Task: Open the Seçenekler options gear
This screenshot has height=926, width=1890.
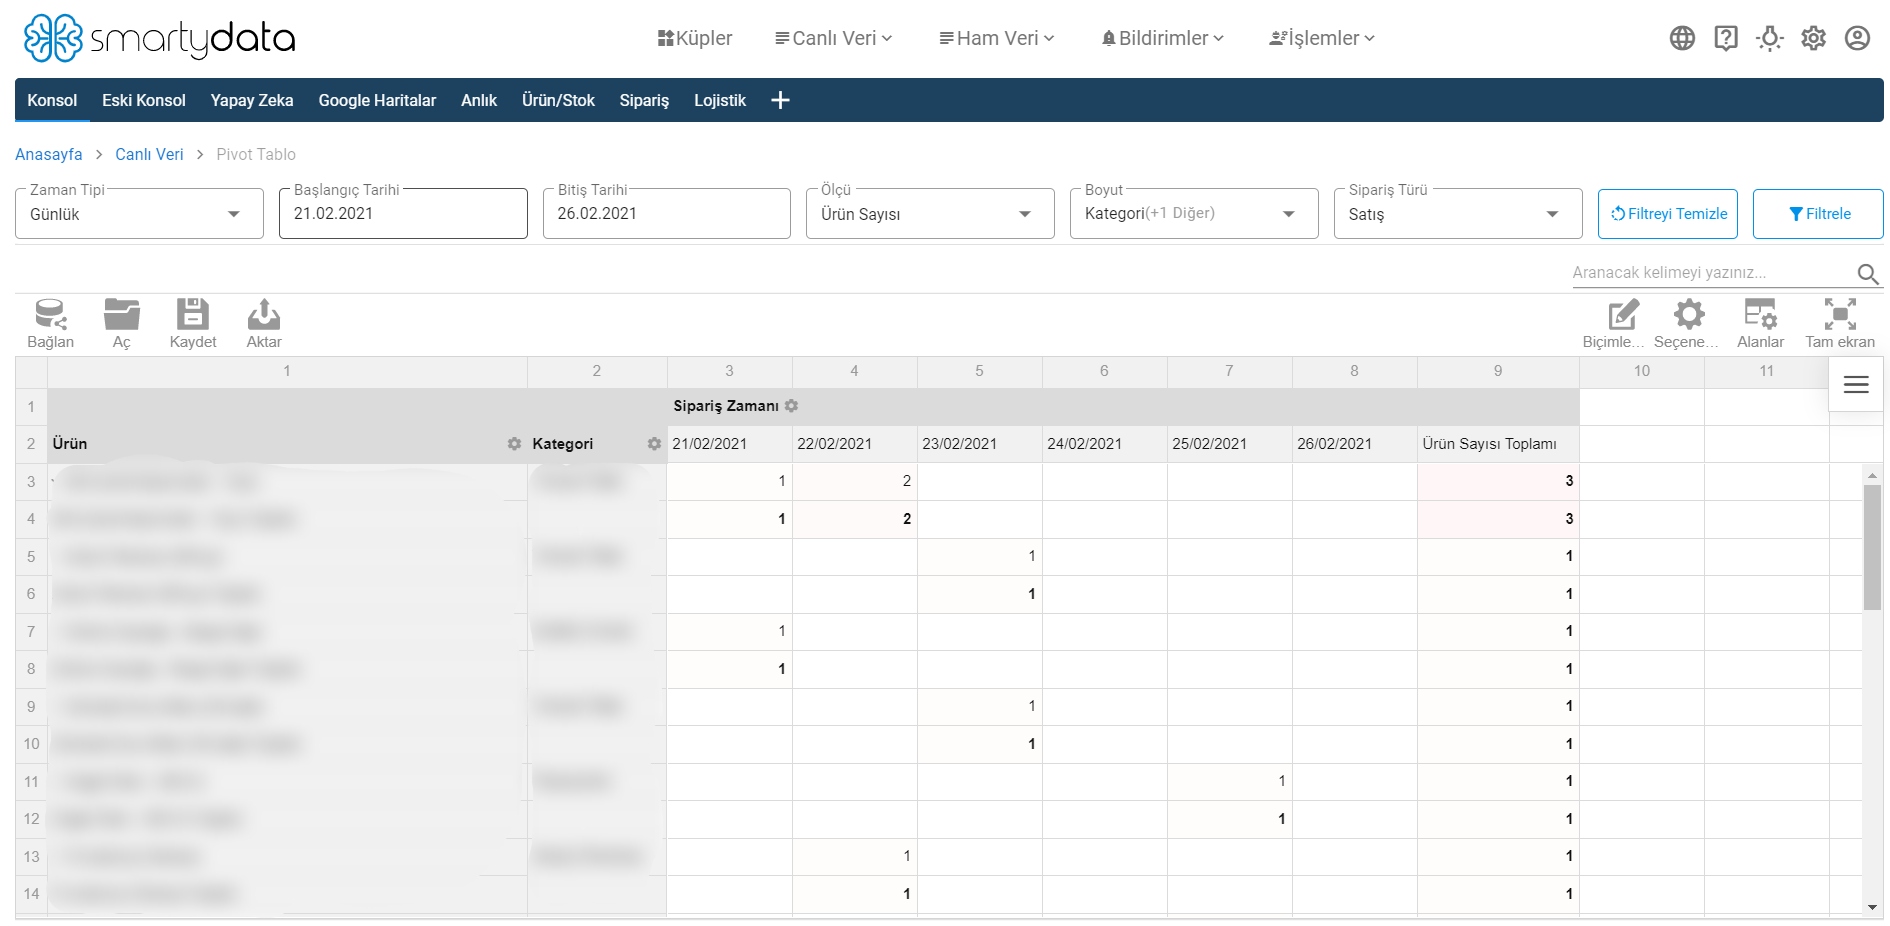Action: click(x=1687, y=323)
